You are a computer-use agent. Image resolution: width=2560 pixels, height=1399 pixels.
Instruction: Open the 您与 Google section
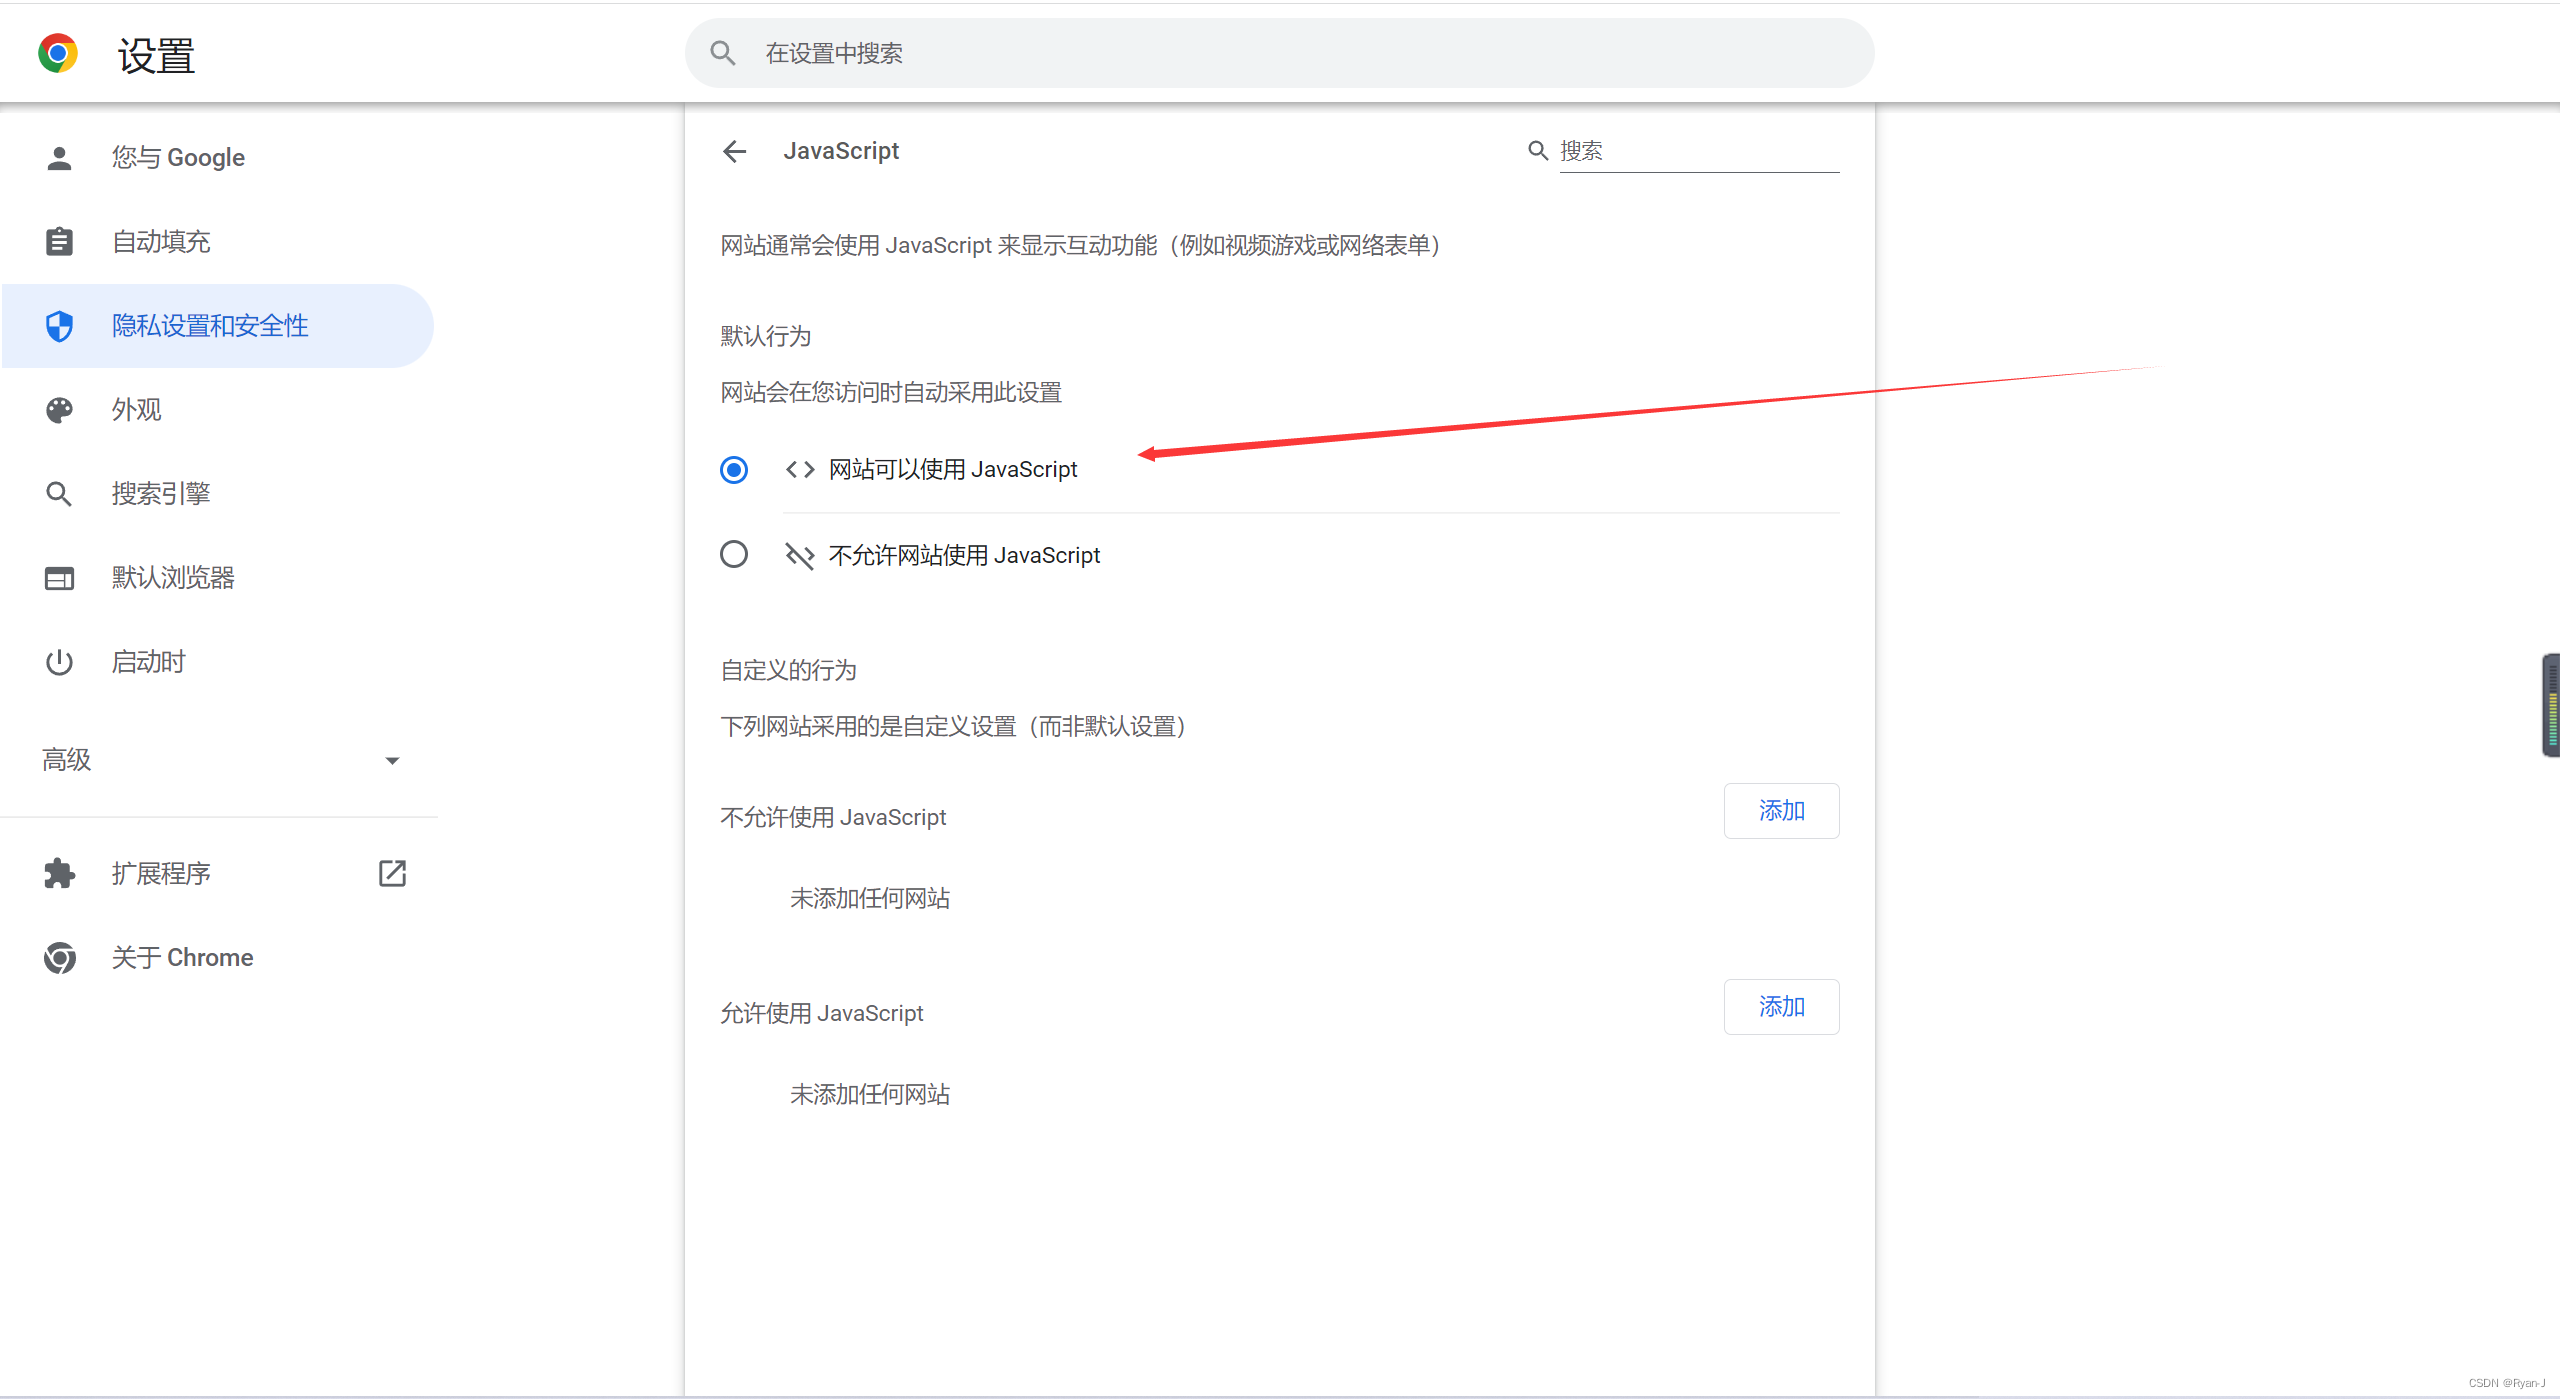pos(218,158)
